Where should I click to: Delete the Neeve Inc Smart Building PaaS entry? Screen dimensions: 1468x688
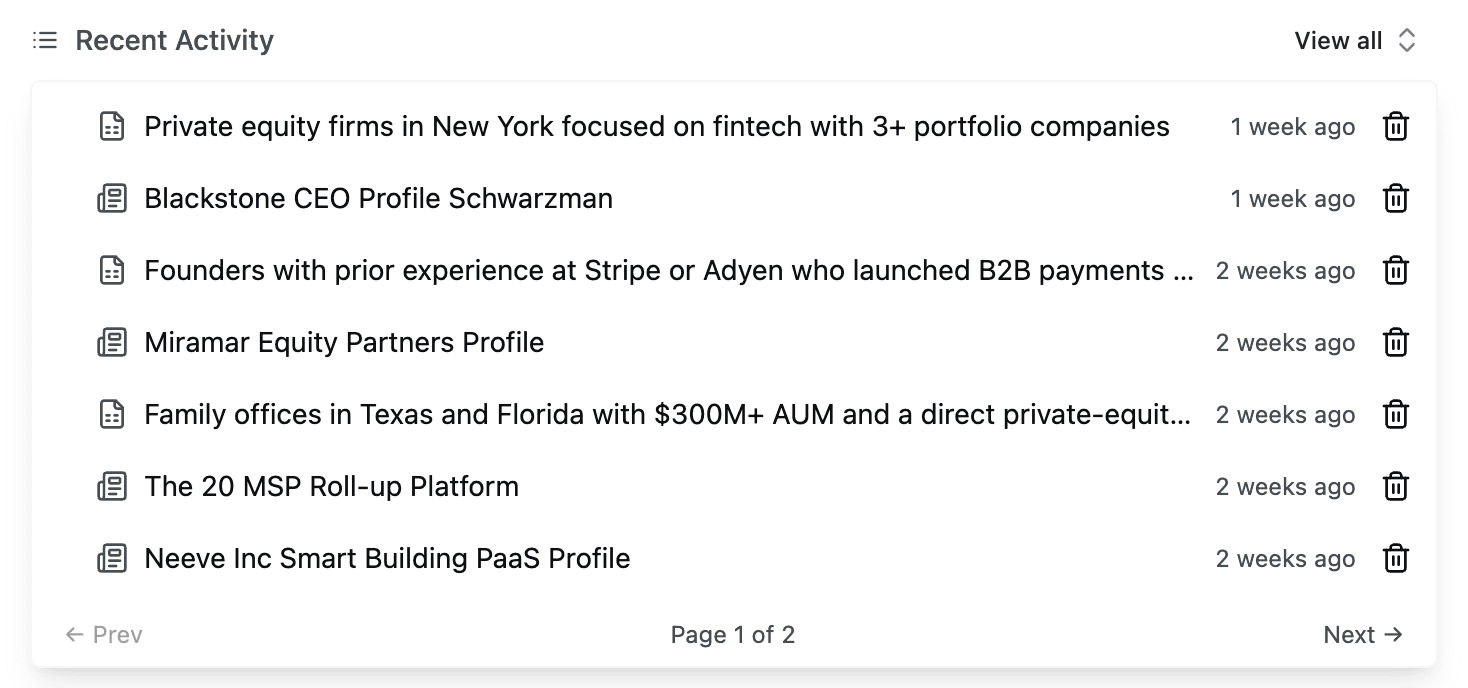(1395, 558)
